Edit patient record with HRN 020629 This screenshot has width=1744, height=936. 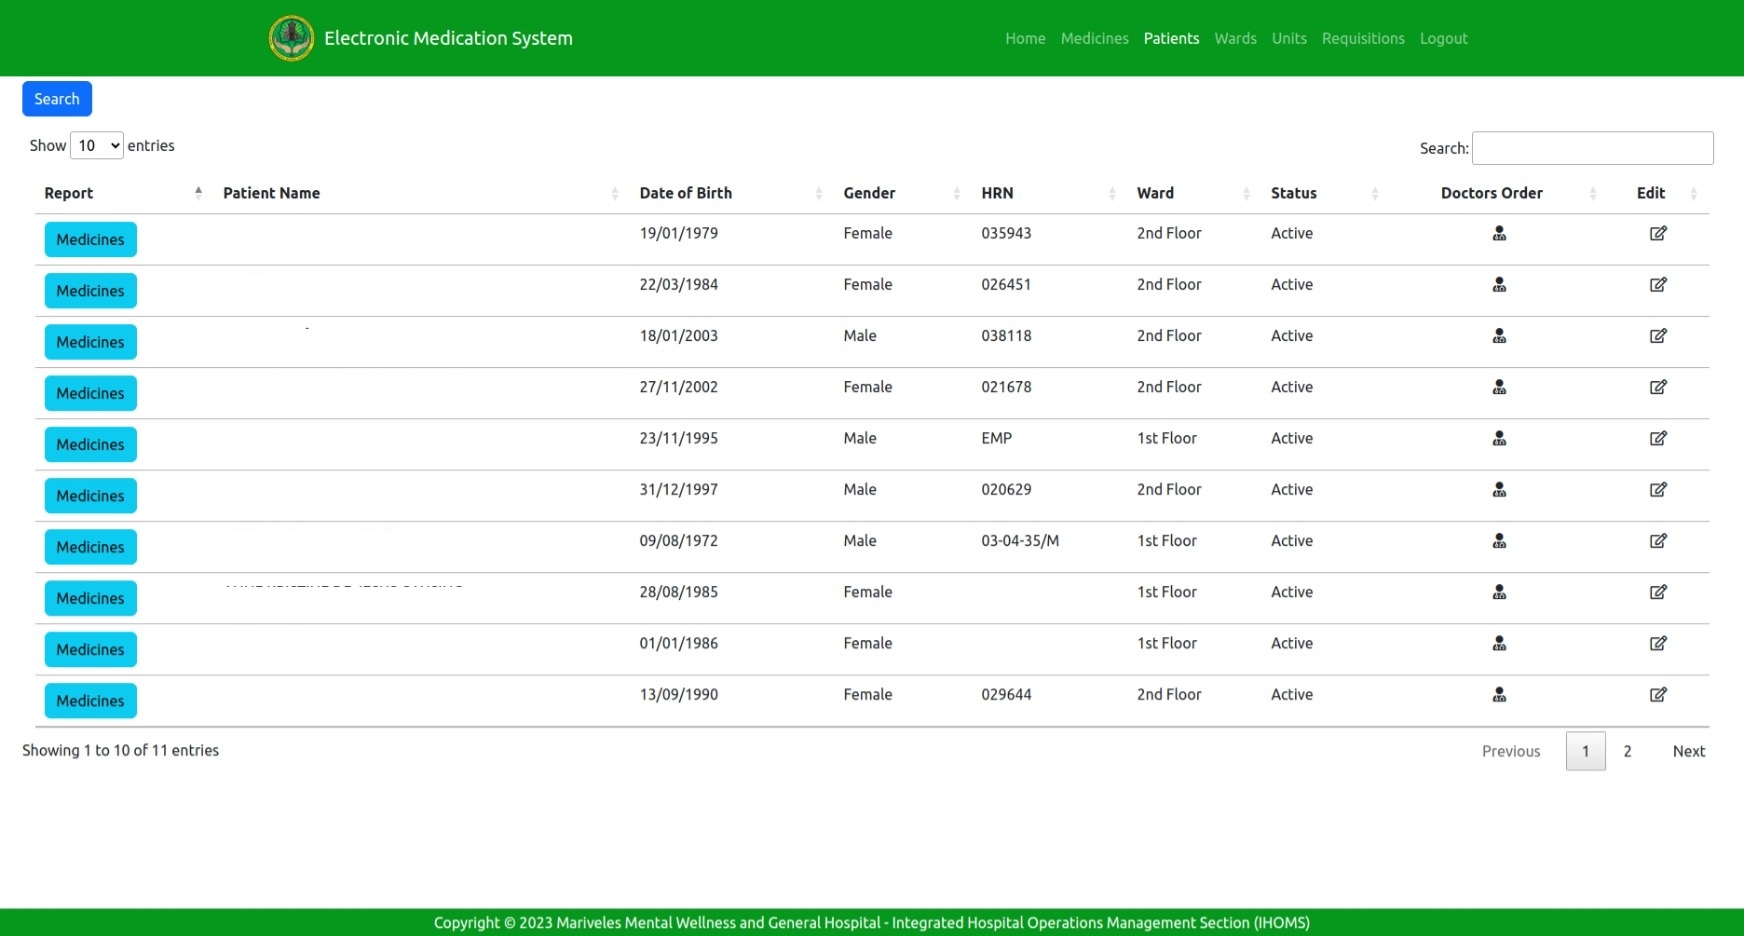(x=1657, y=490)
